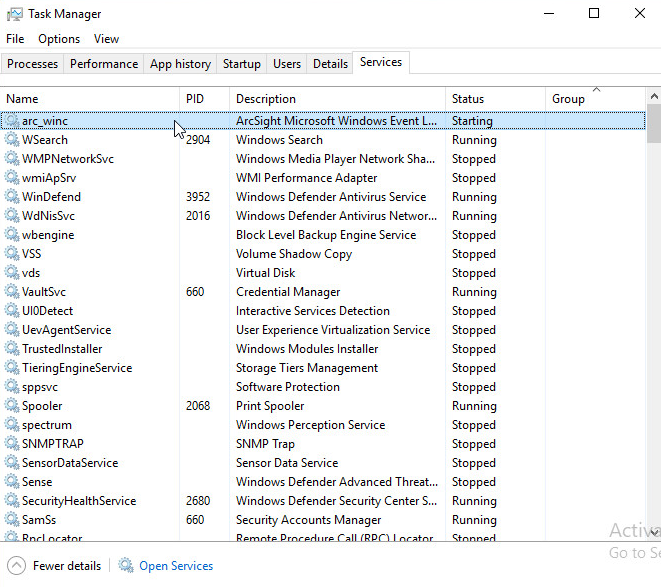Open the View menu
Image resolution: width=661 pixels, height=587 pixels.
106,39
